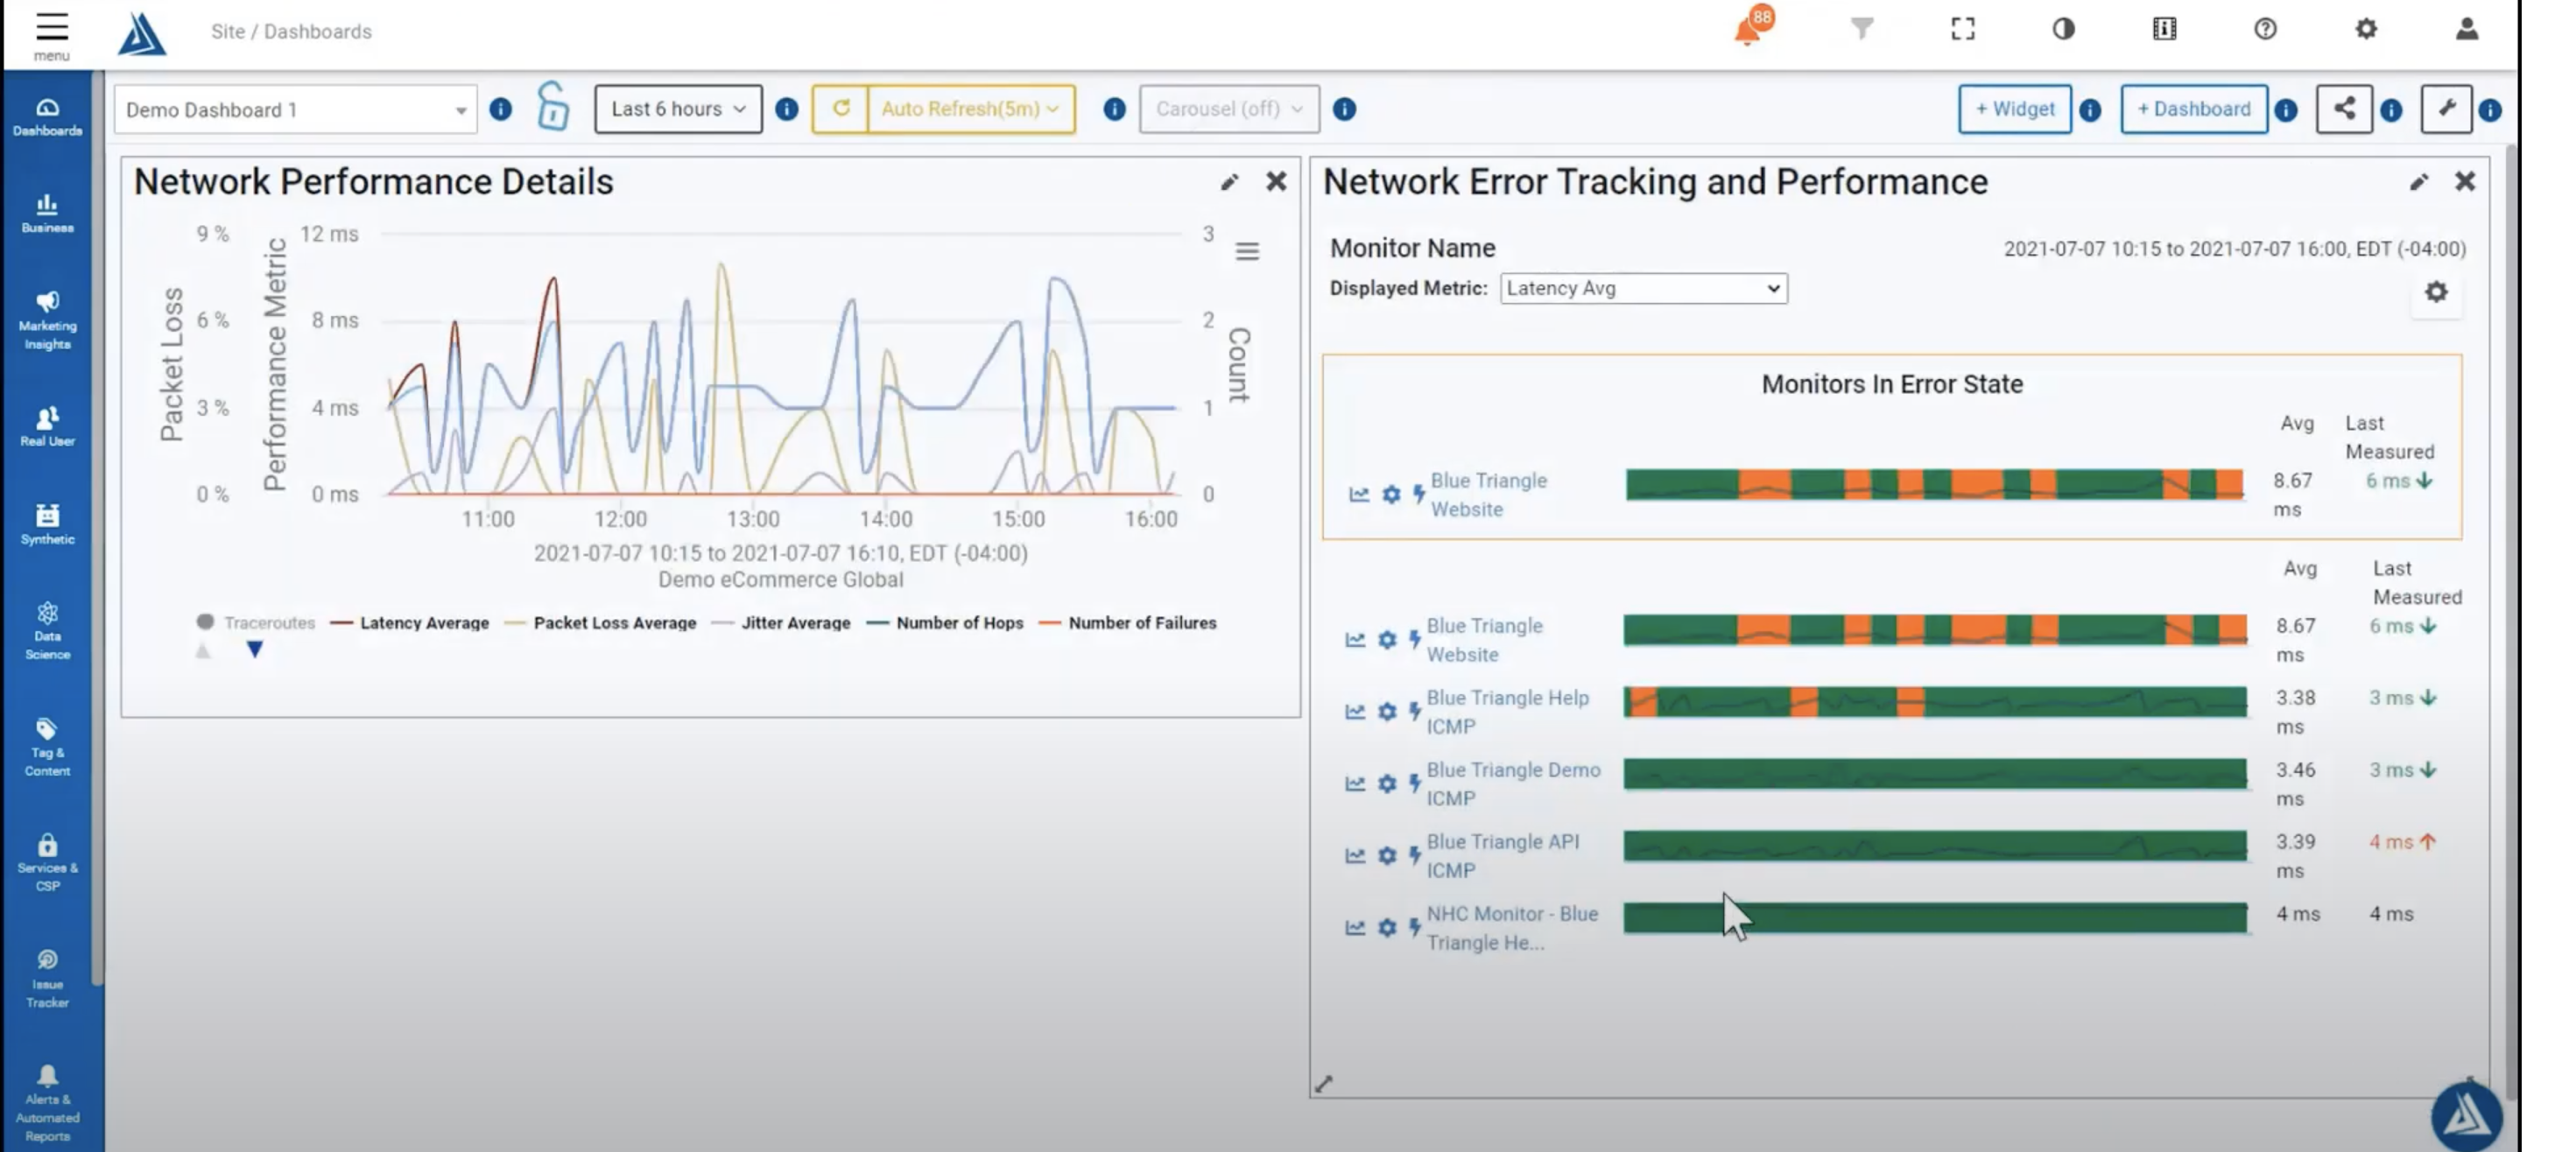Click lightning icon for NHC Monitor row
Screen dimensions: 2576x1152
[1414, 927]
